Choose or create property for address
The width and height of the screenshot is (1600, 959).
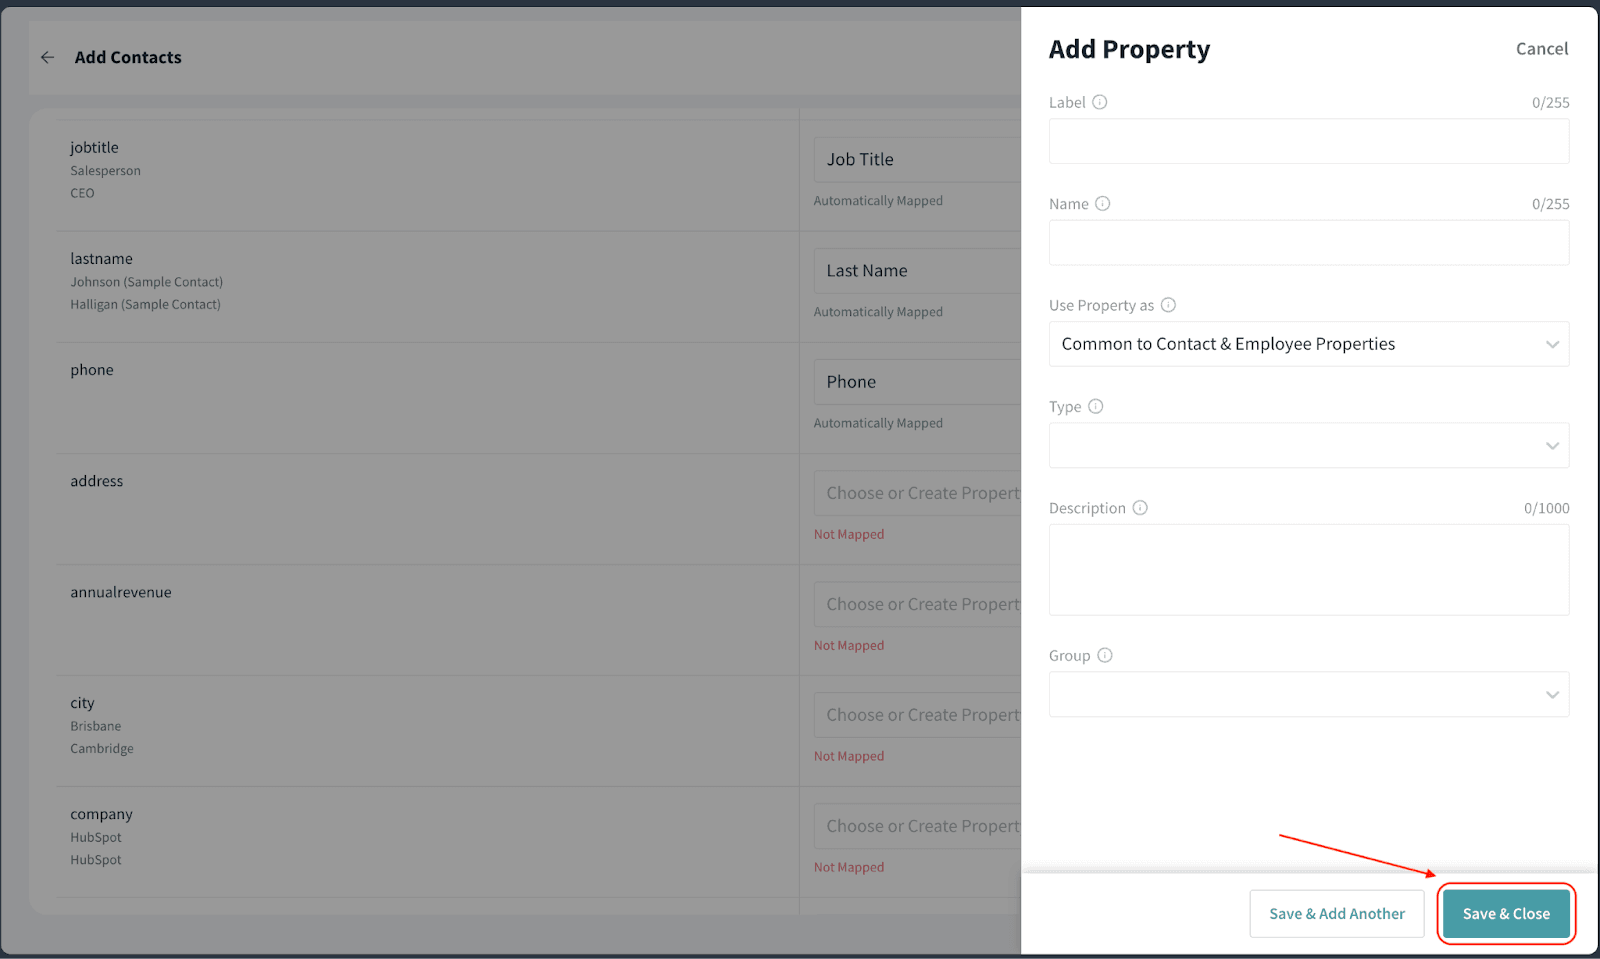[x=917, y=493]
